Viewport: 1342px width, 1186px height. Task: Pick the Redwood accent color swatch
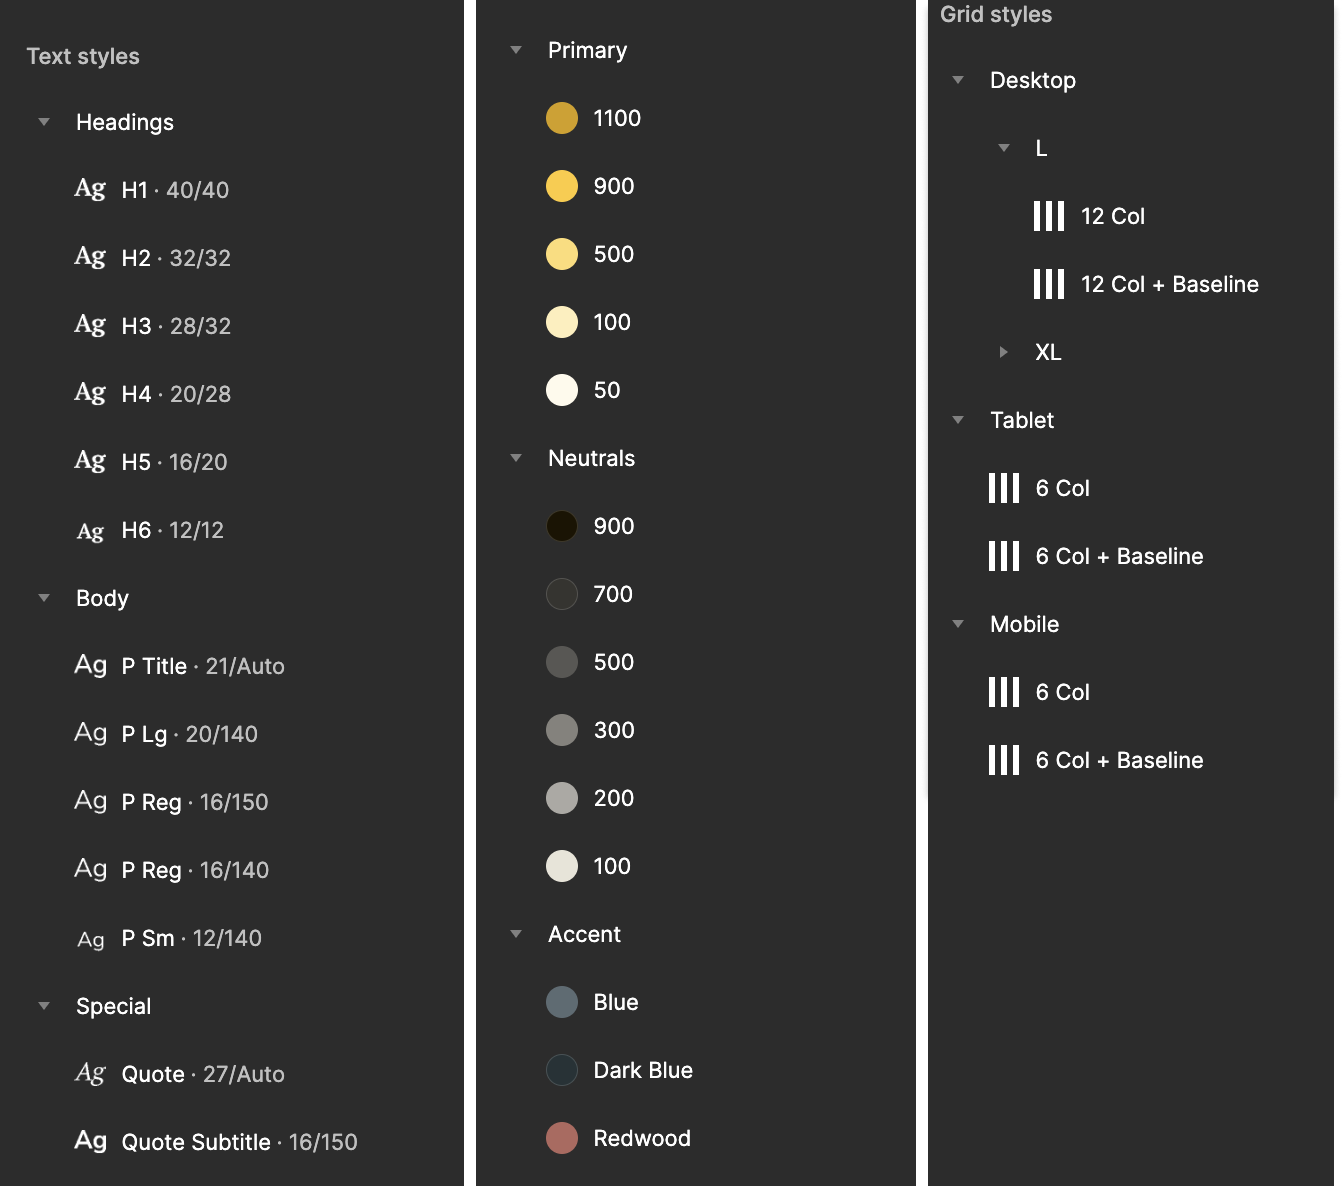(562, 1138)
